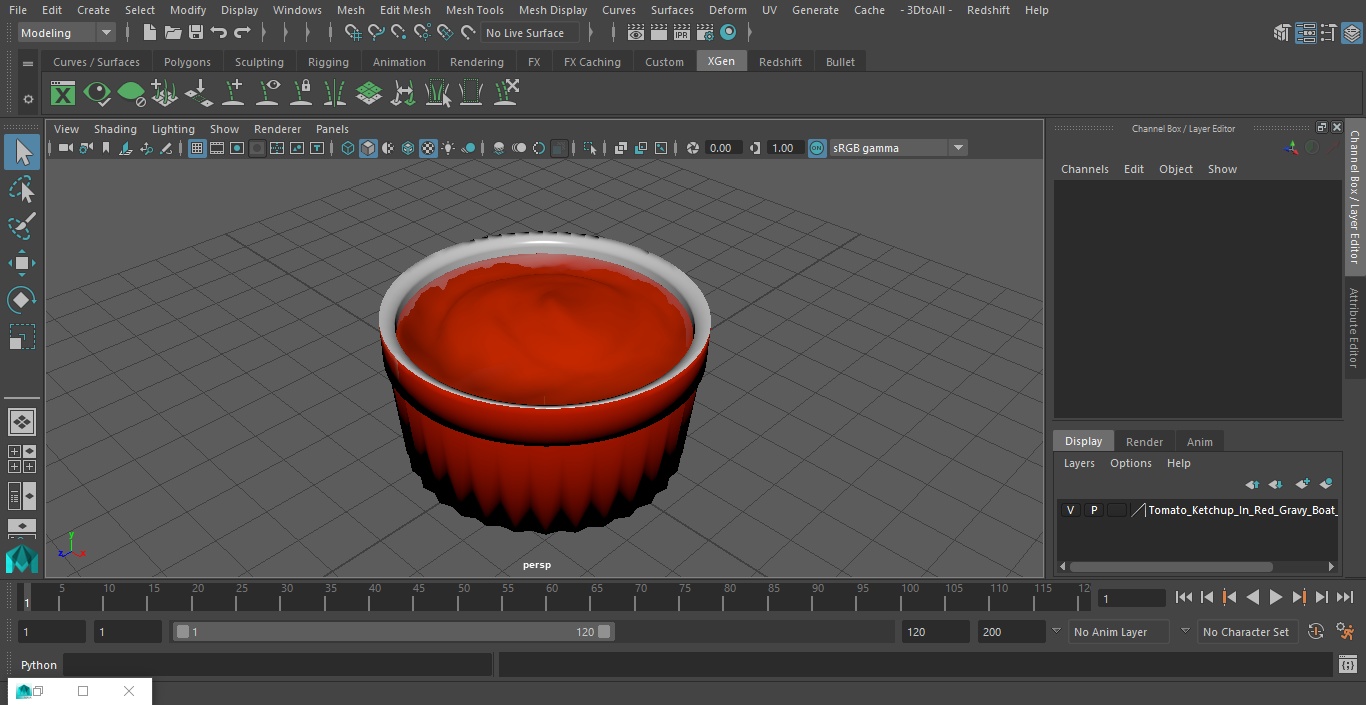The width and height of the screenshot is (1366, 705).
Task: Click the exposure value 0.00 field
Action: click(x=721, y=148)
